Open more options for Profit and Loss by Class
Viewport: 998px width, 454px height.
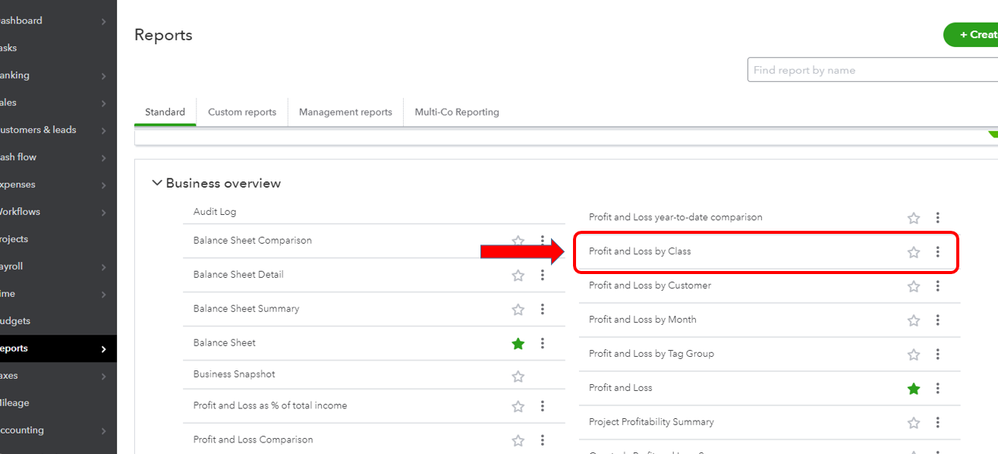coord(937,252)
